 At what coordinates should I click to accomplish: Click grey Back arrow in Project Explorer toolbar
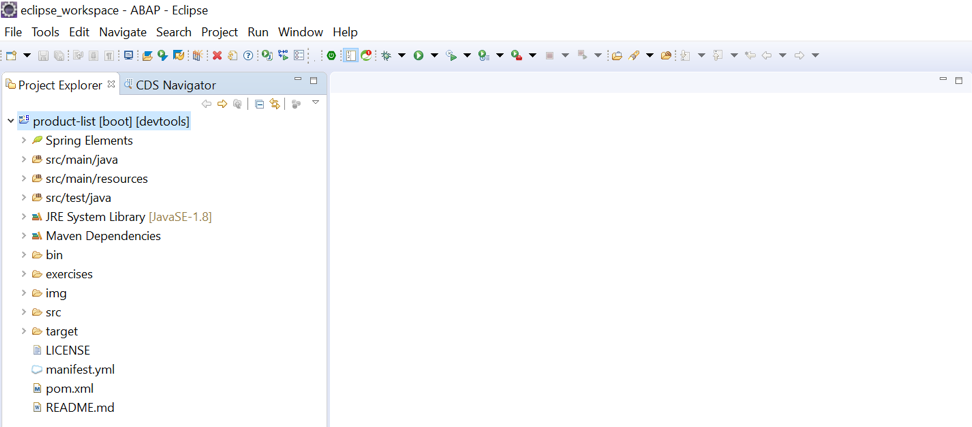point(207,103)
